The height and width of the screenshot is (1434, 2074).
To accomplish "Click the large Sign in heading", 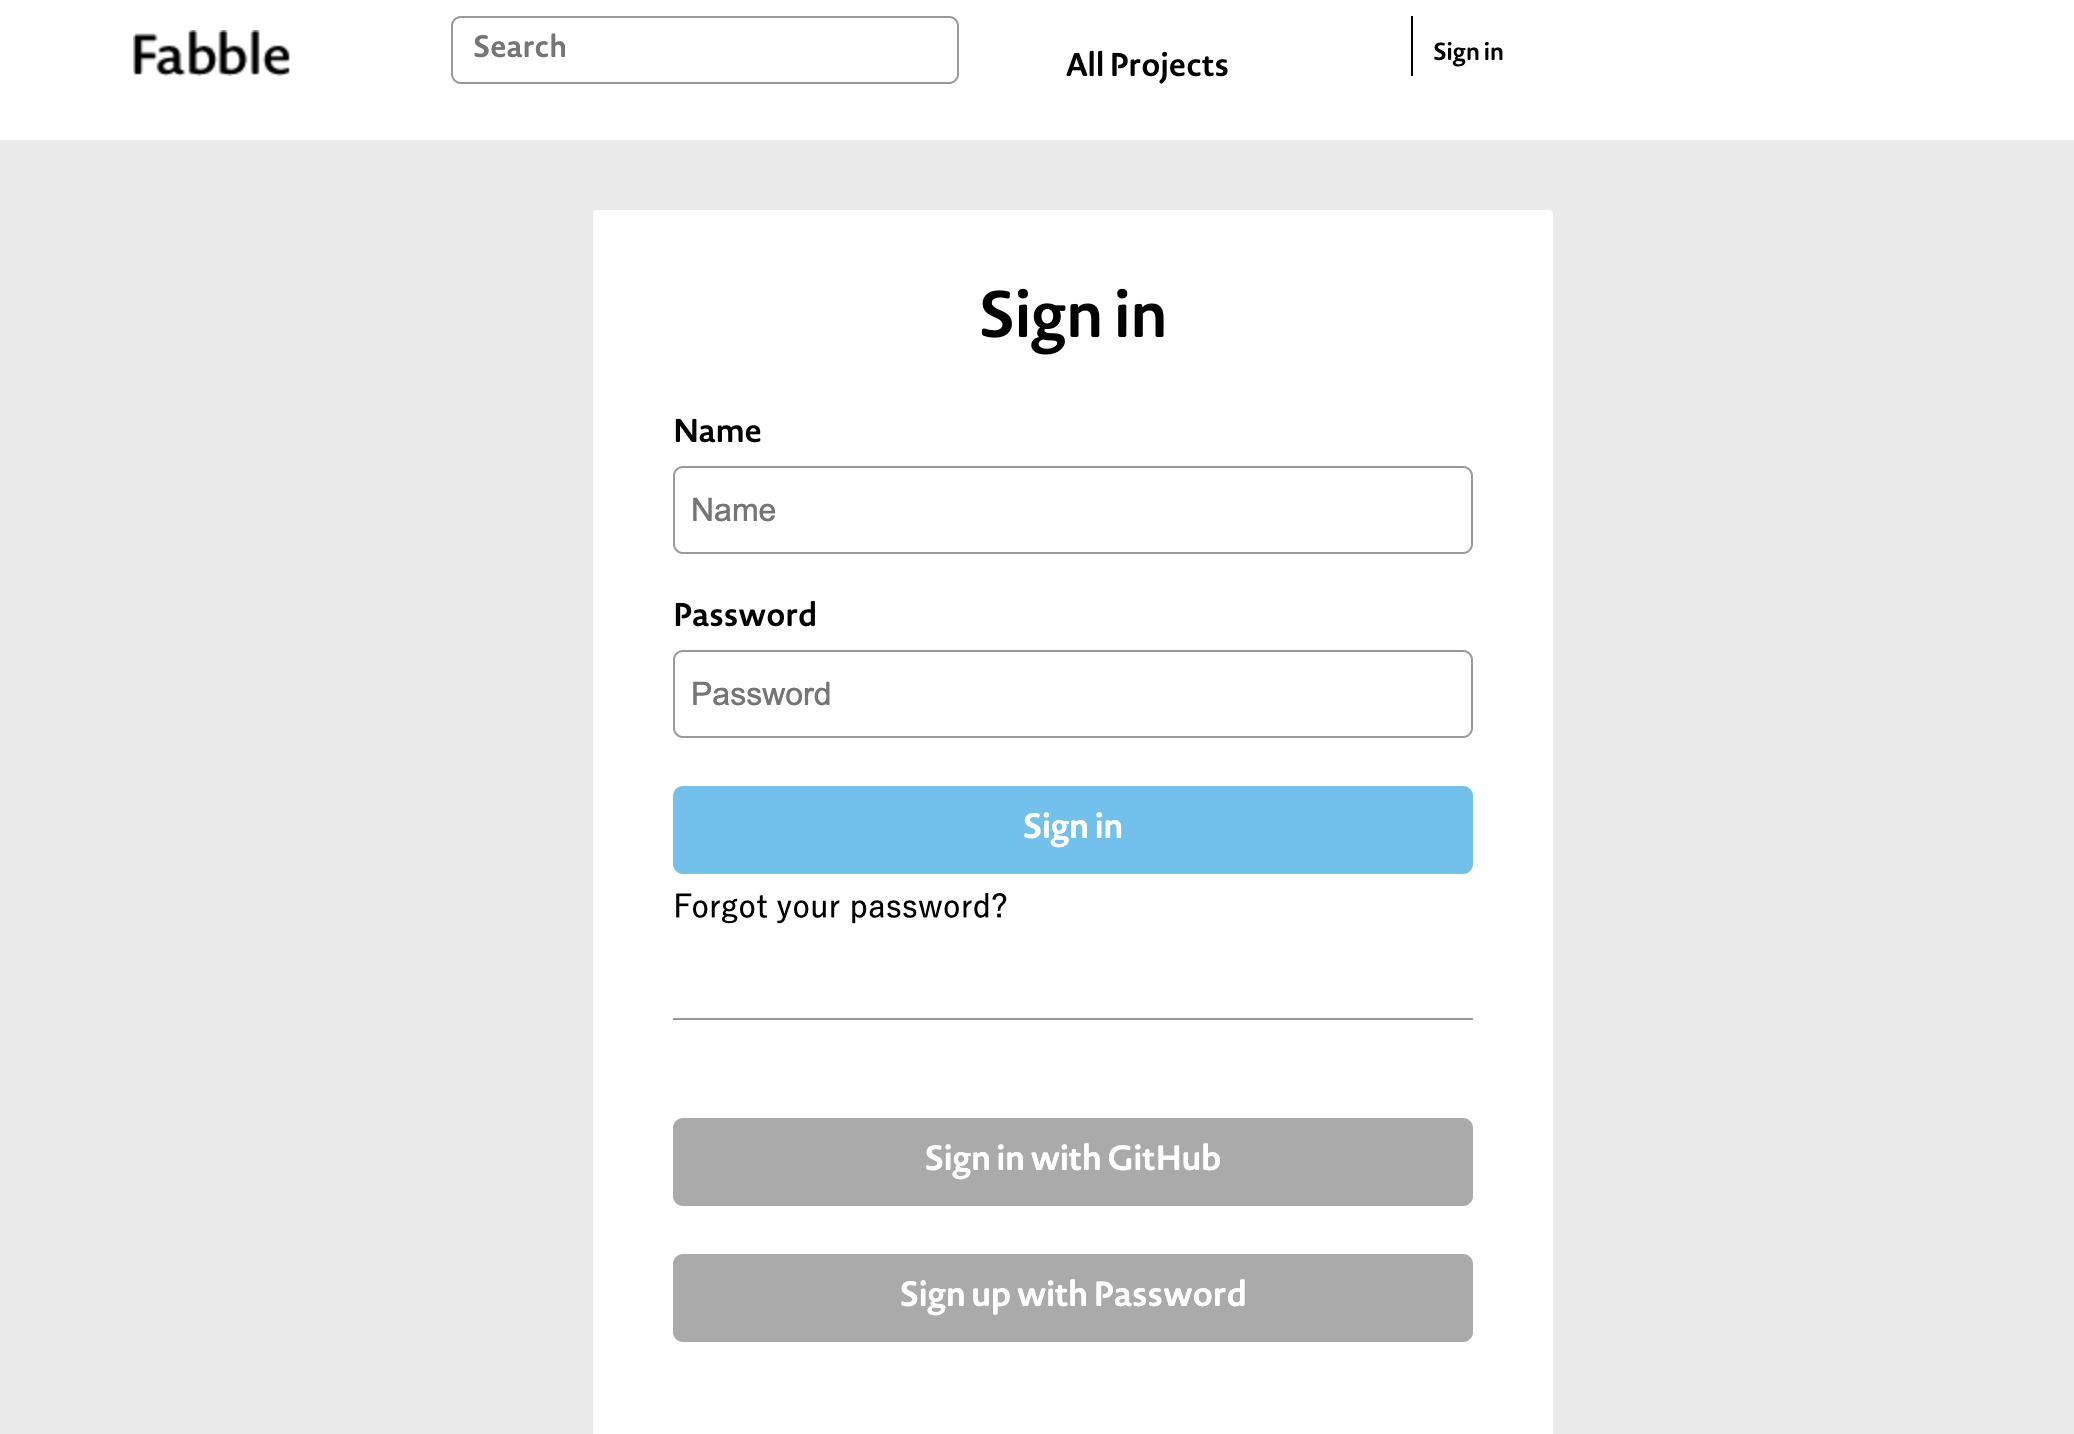I will [x=1072, y=315].
